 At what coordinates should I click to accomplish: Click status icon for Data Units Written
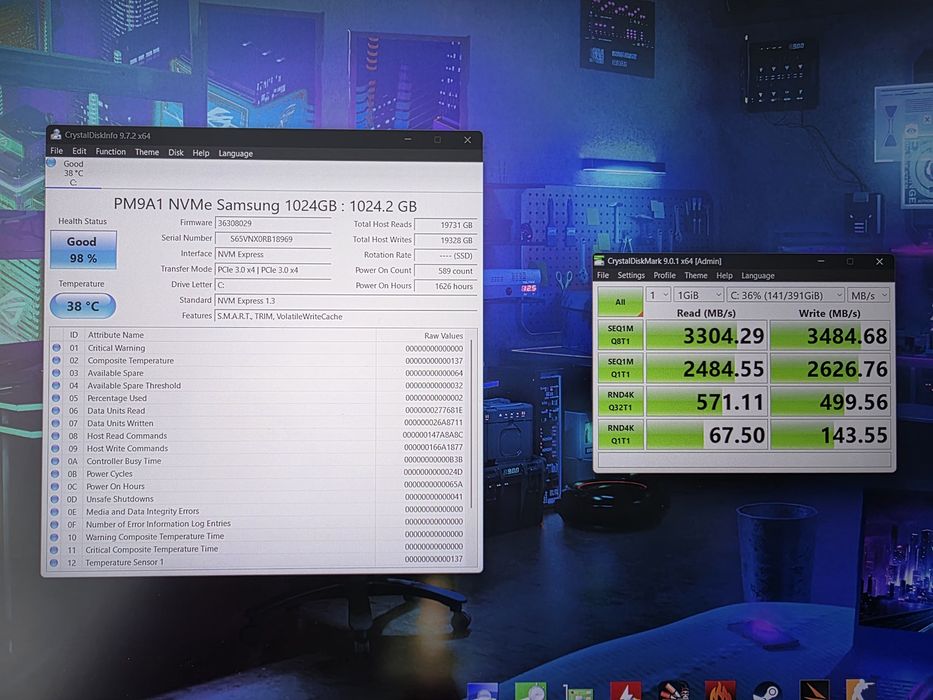click(x=56, y=423)
